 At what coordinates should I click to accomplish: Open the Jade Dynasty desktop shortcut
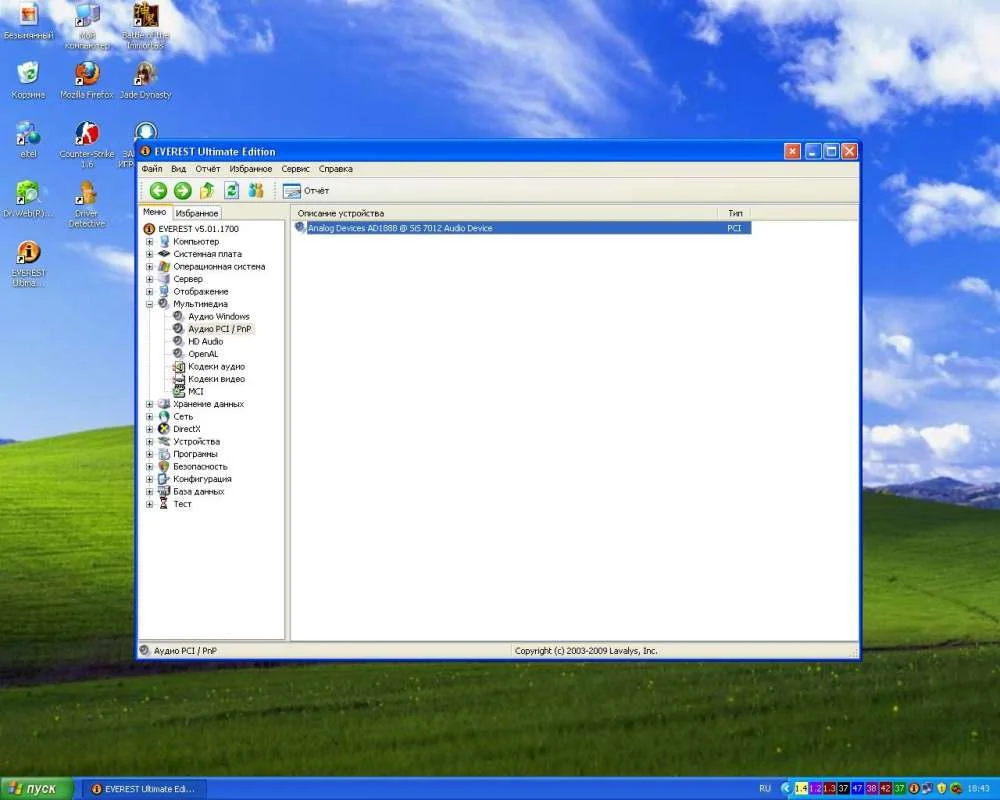tap(145, 80)
